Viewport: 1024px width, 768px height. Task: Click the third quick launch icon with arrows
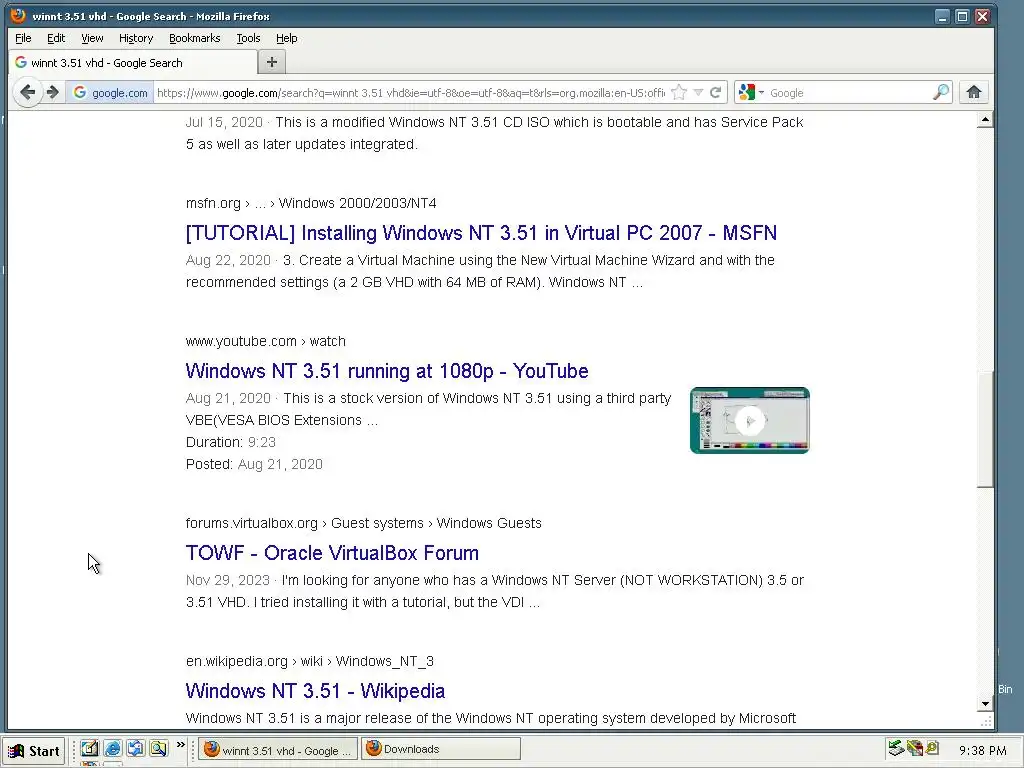135,748
